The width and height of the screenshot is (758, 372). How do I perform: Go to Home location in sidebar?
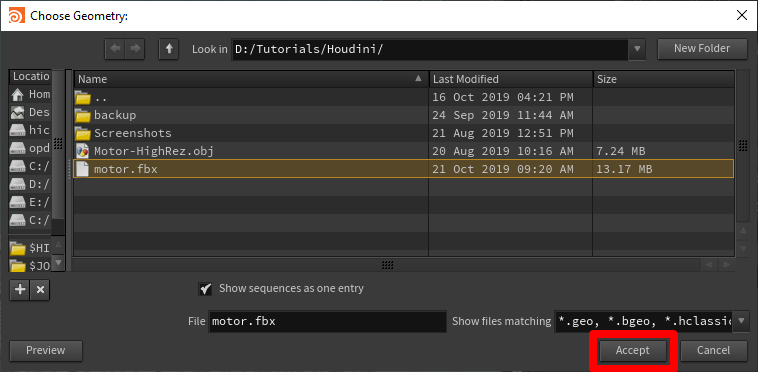click(x=30, y=94)
